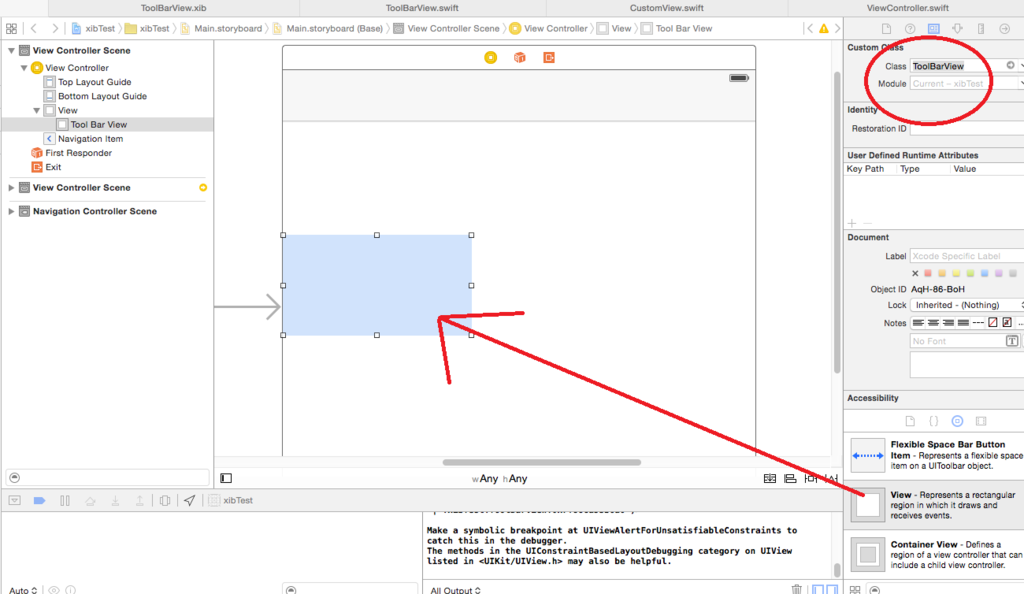
Task: Click the Restoration ID input field
Action: [967, 129]
